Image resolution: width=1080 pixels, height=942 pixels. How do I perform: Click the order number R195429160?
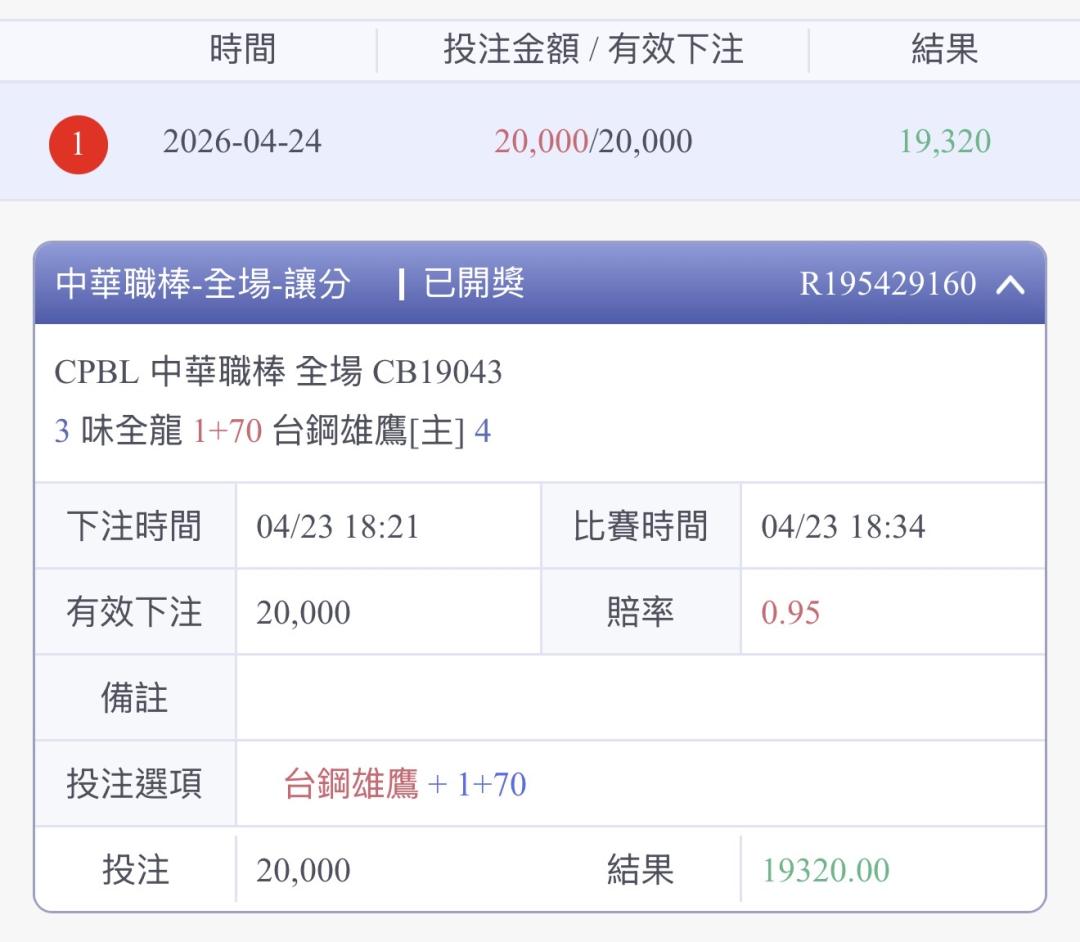pos(887,284)
